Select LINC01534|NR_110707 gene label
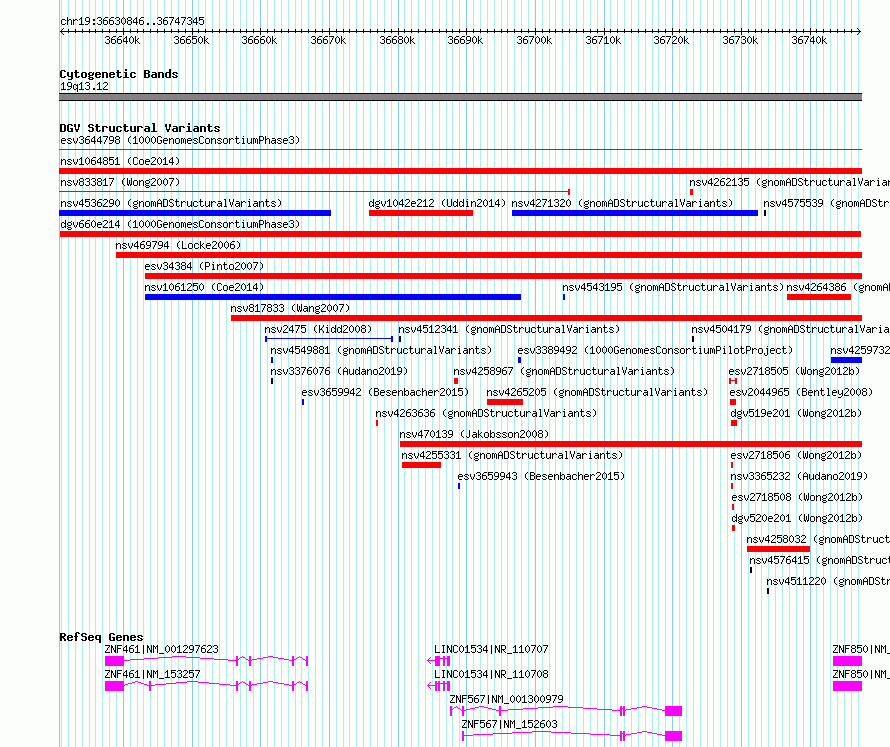 (491, 649)
